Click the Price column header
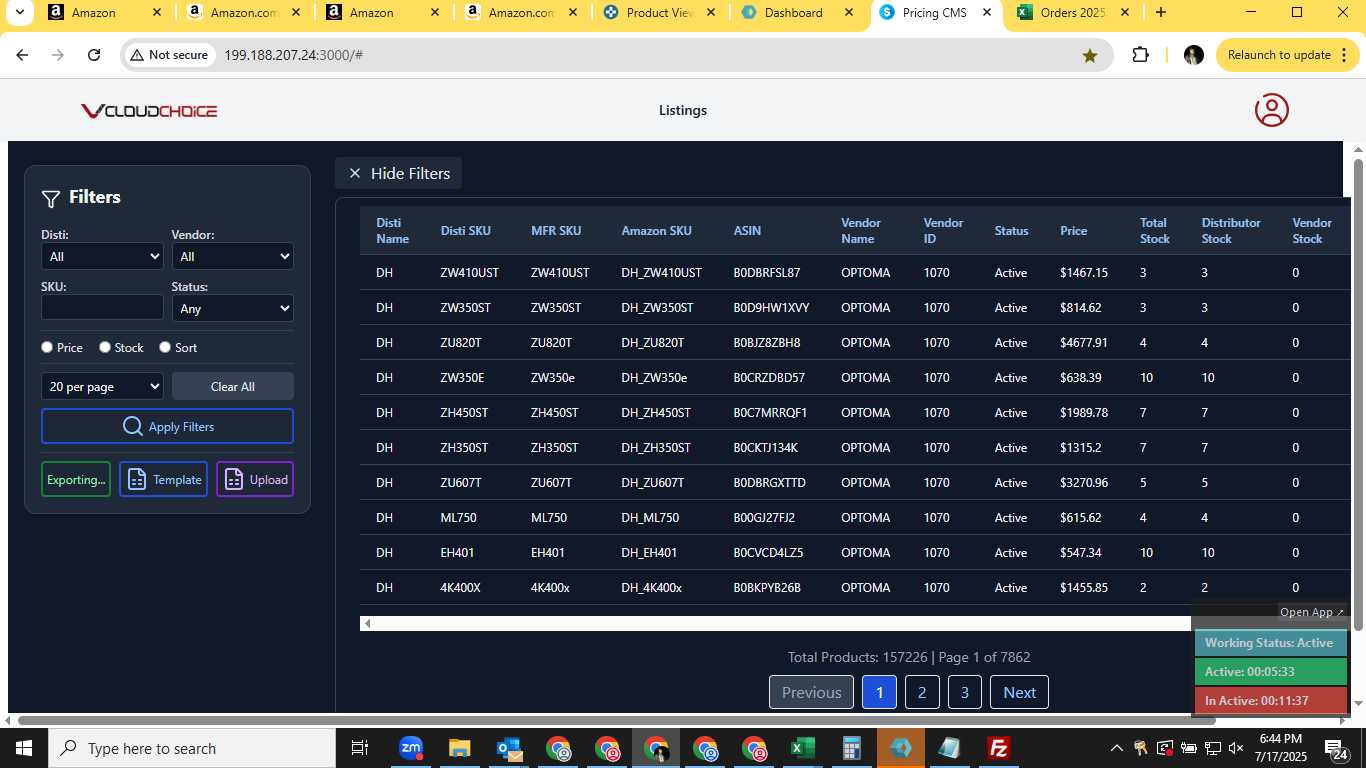 [1073, 231]
